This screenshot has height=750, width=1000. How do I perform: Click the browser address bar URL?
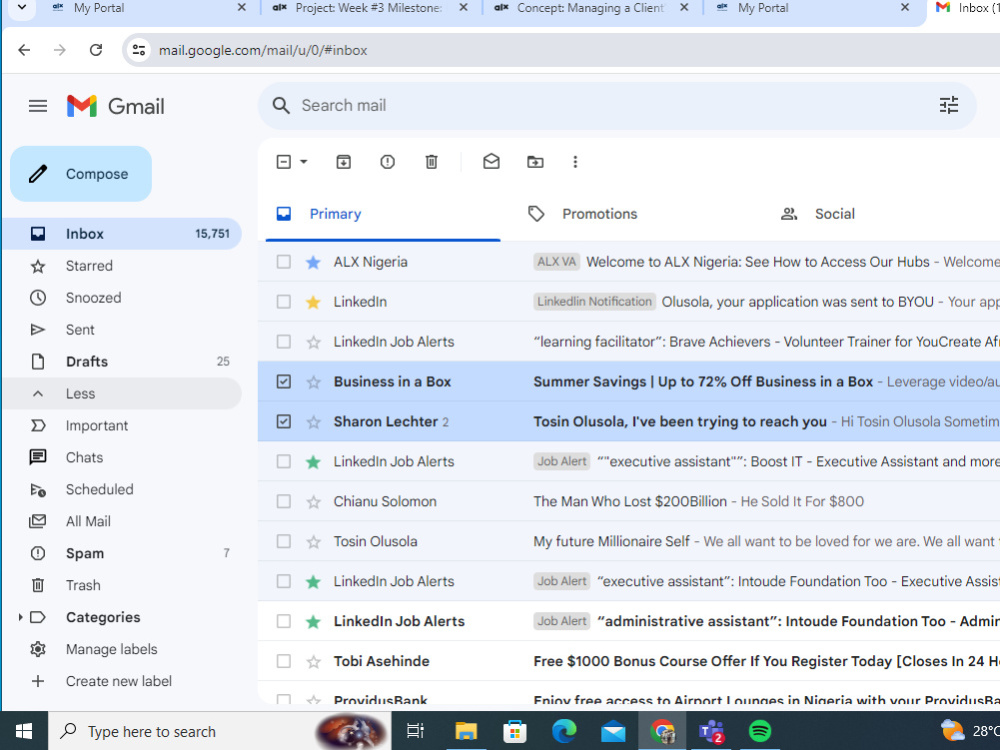263,50
